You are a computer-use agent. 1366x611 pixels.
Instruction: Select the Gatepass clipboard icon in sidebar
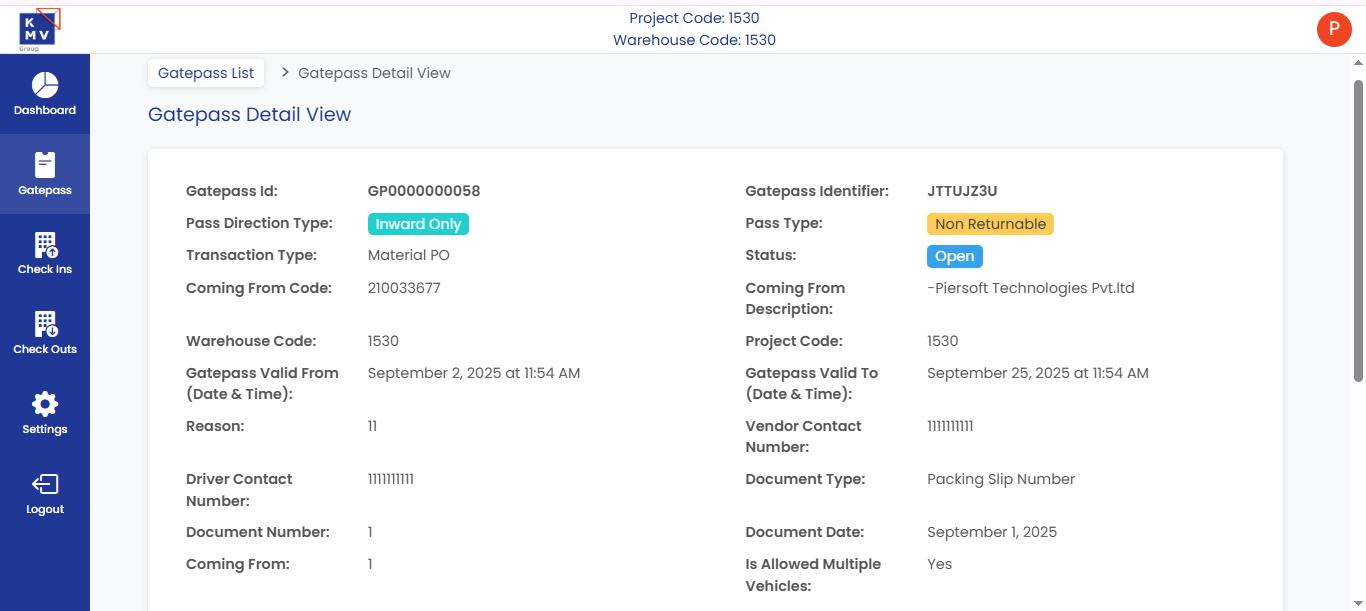coord(45,165)
